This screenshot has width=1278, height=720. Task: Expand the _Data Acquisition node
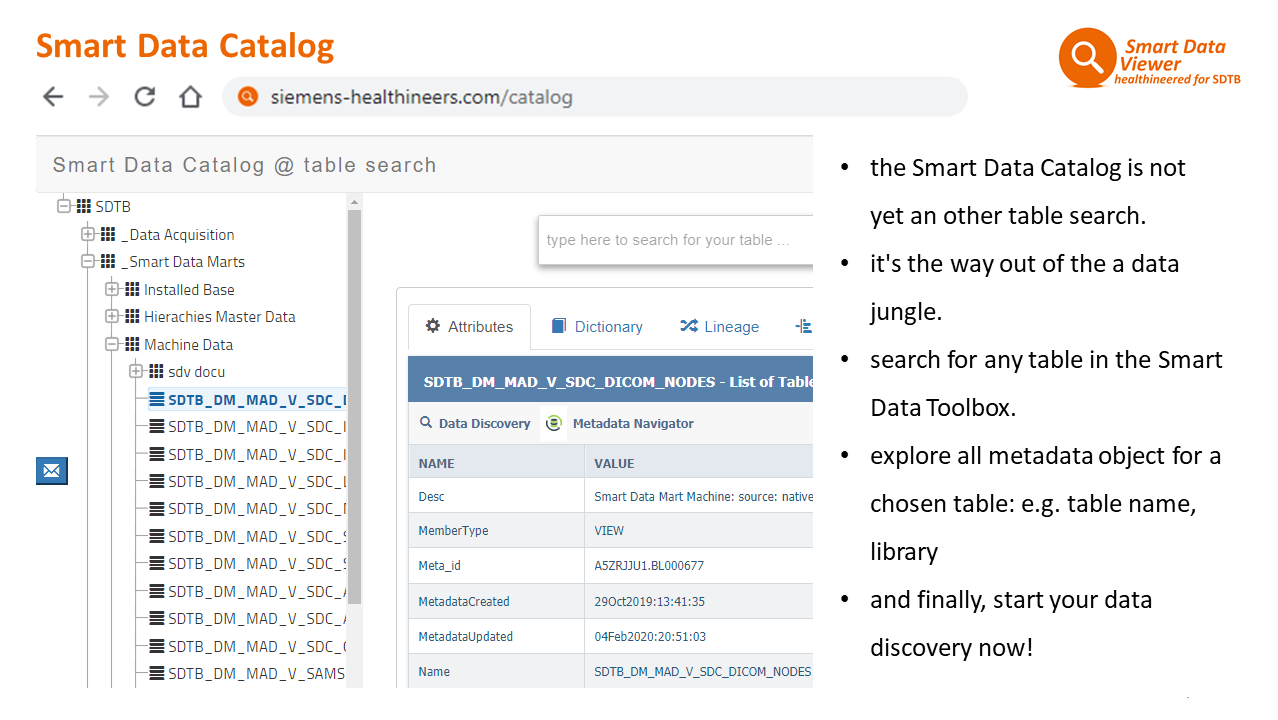pyautogui.click(x=88, y=235)
